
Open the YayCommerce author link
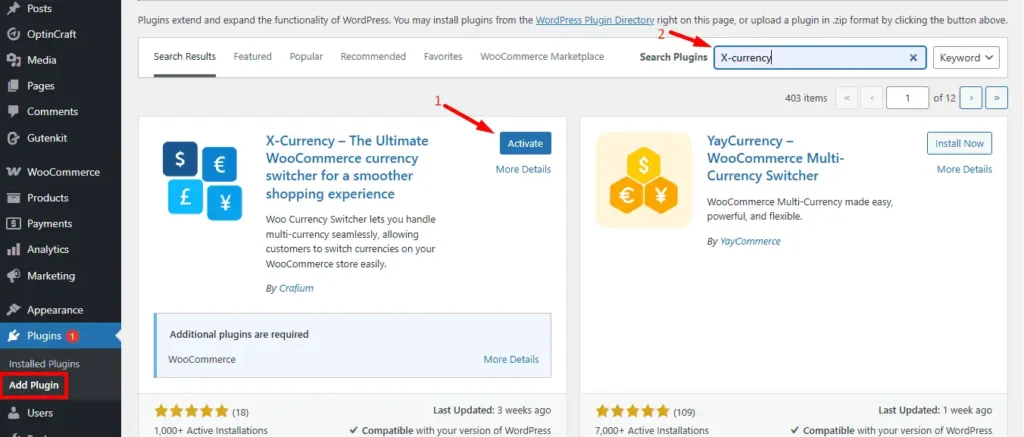point(750,241)
